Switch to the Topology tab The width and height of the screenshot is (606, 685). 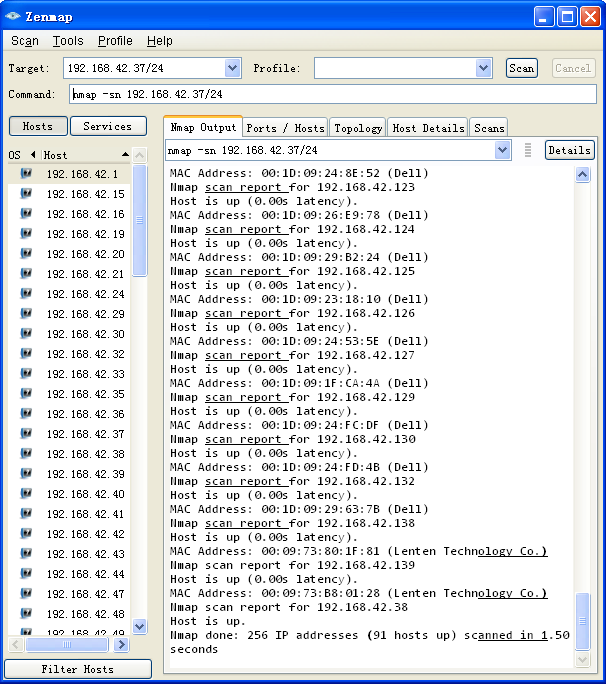358,128
